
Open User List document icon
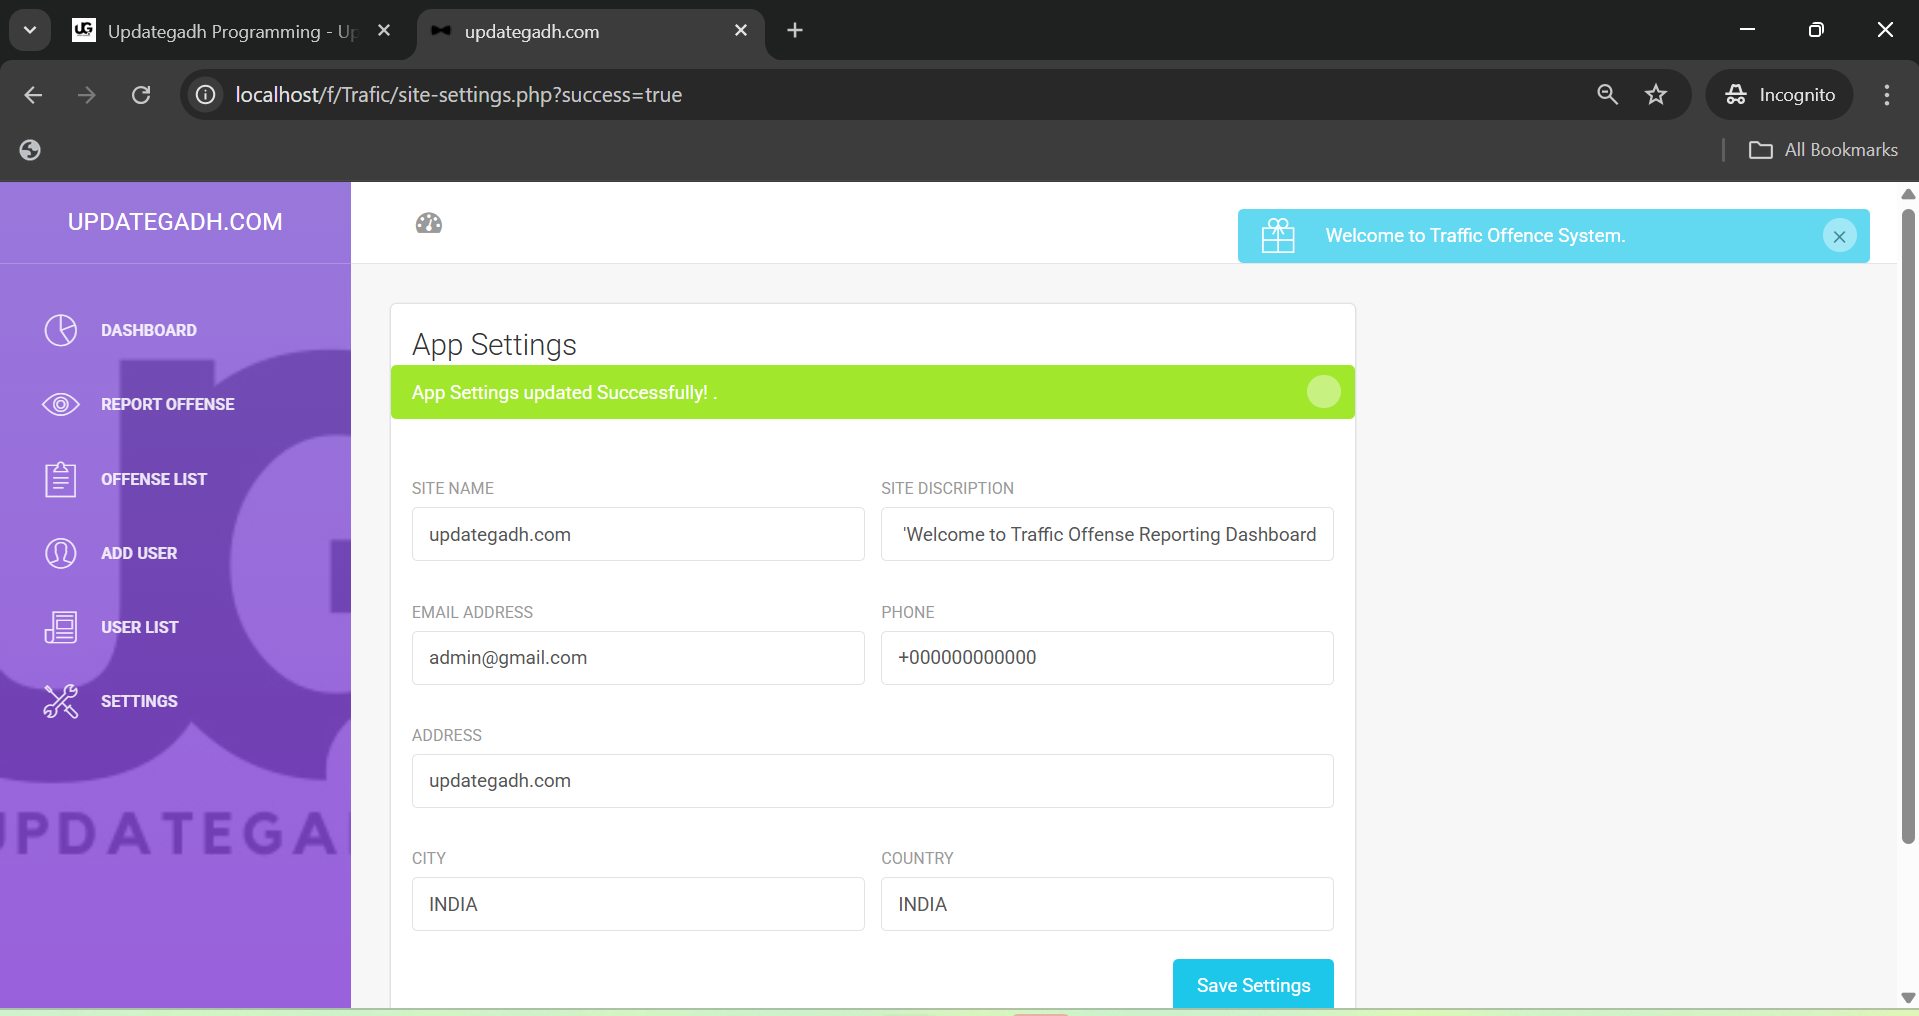(61, 627)
